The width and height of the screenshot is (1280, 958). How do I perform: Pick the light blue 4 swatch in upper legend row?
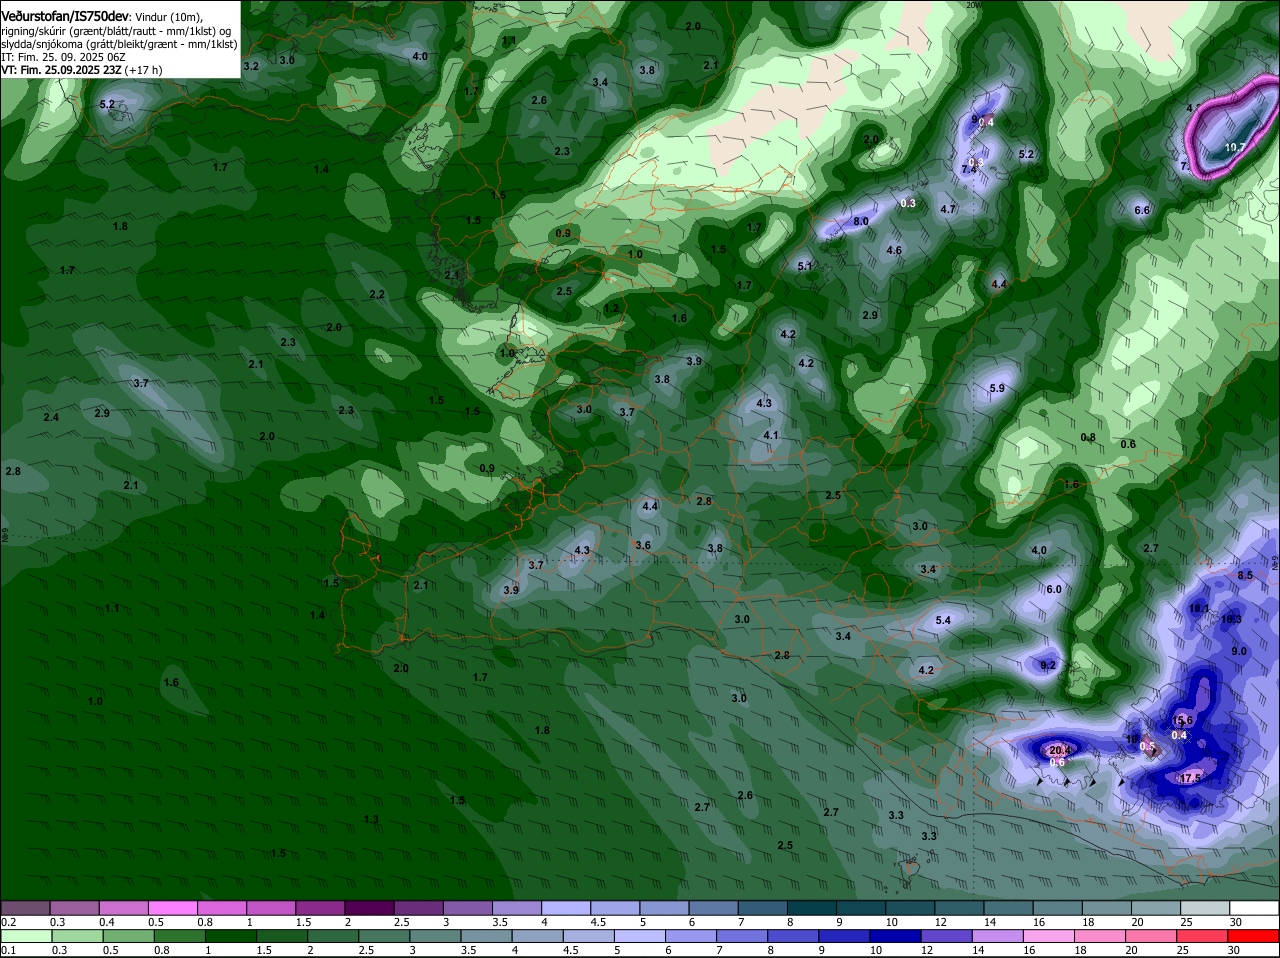click(566, 908)
